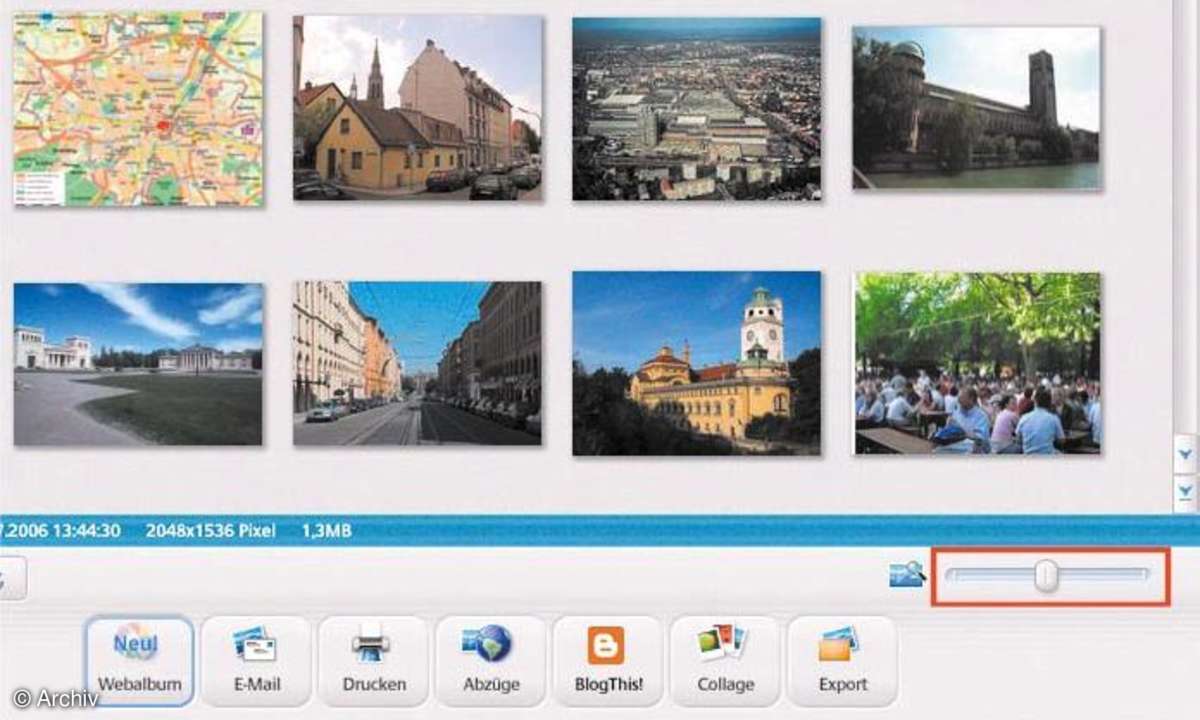
Task: Click the Export button
Action: [843, 661]
